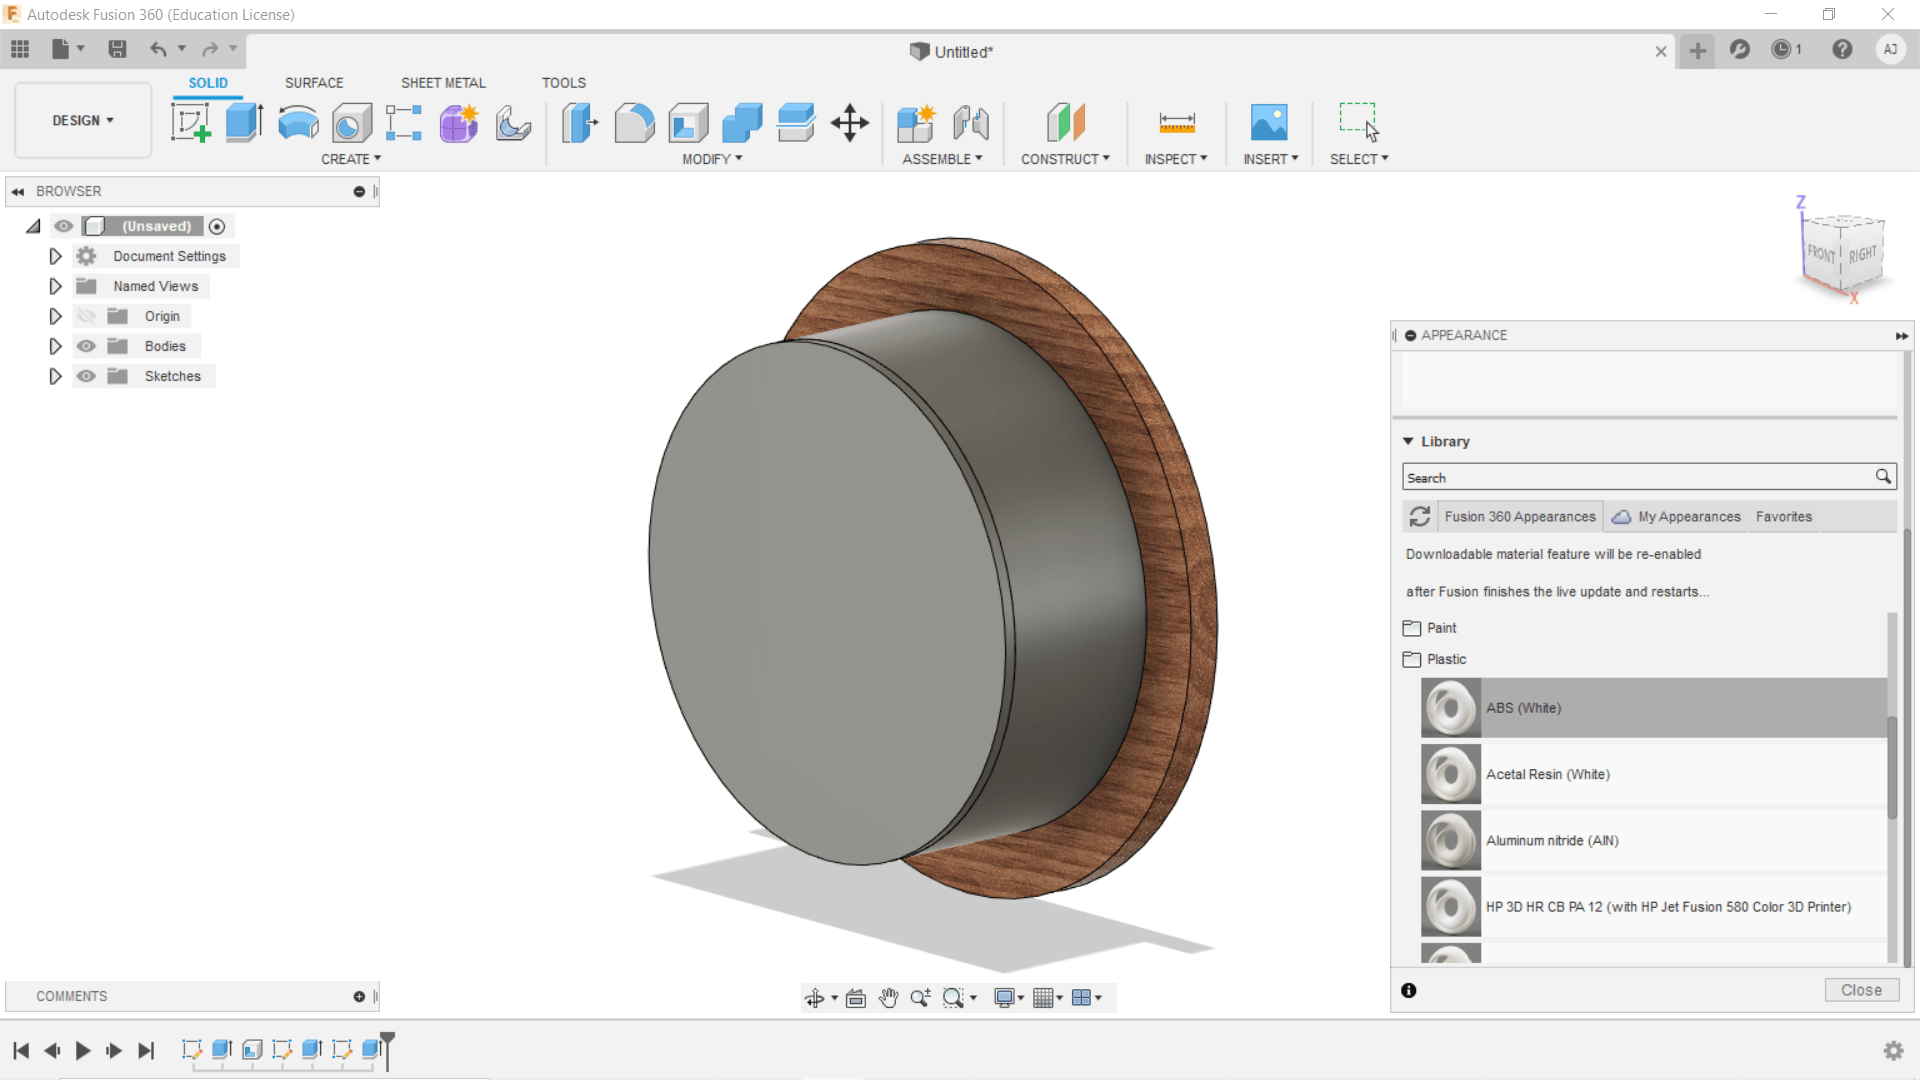The height and width of the screenshot is (1080, 1920).
Task: Select the Move/Copy tool icon
Action: [849, 123]
